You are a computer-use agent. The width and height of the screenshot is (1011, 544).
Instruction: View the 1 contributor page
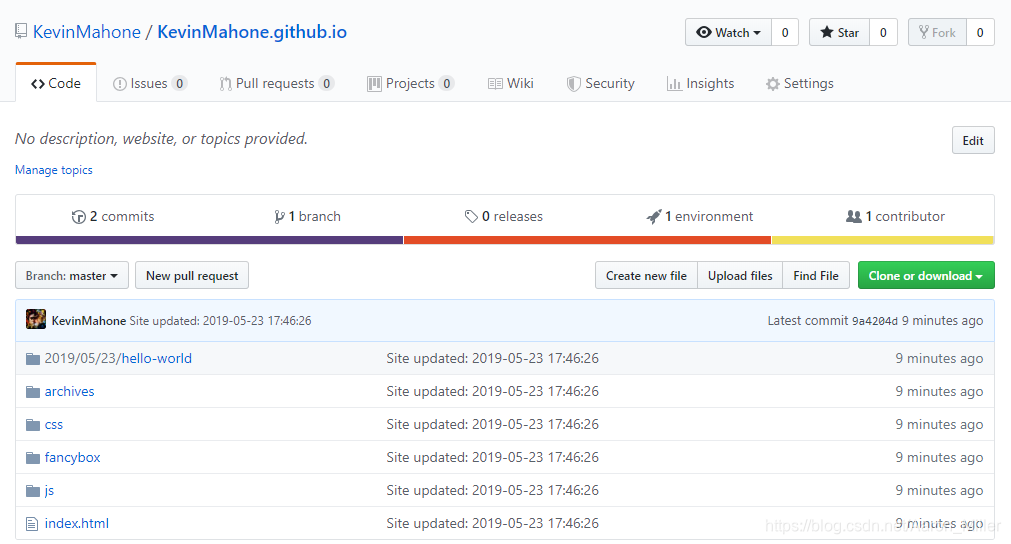click(895, 217)
